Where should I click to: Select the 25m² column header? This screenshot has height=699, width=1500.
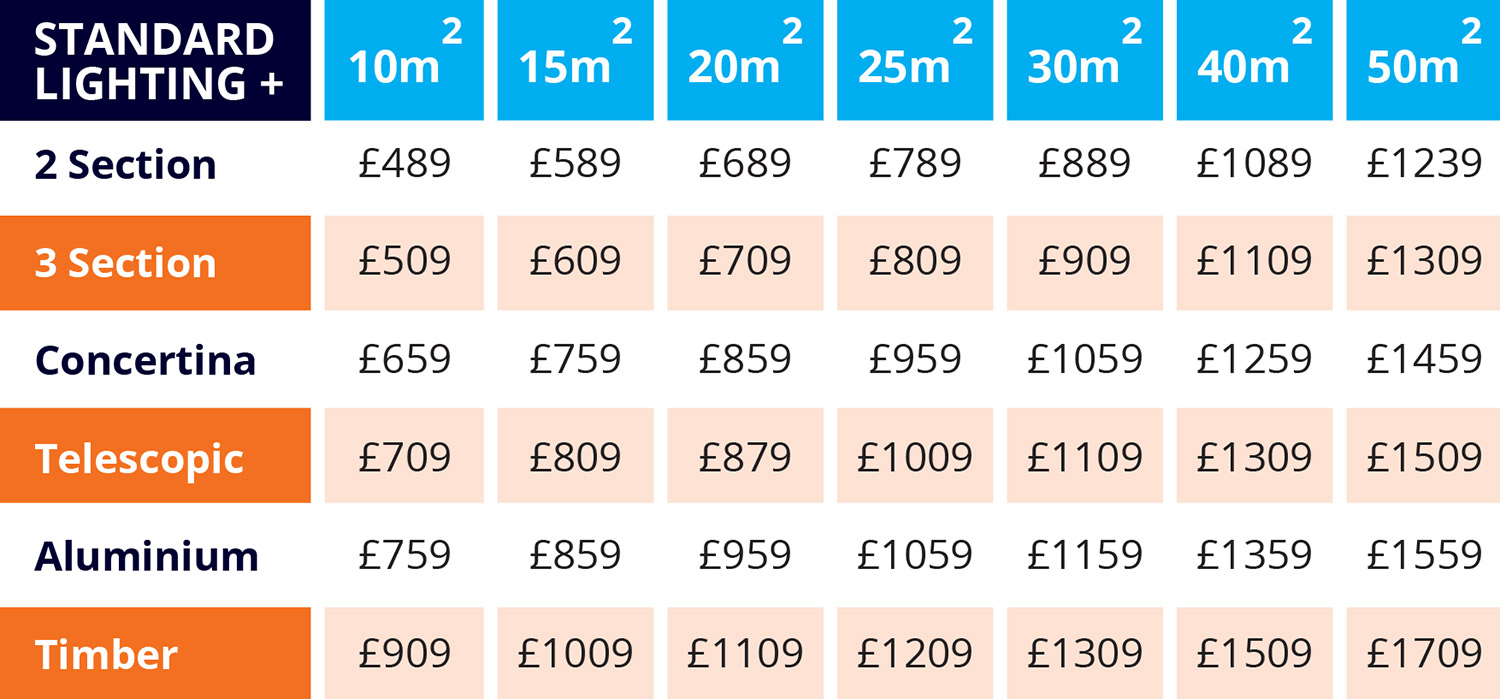pyautogui.click(x=915, y=60)
